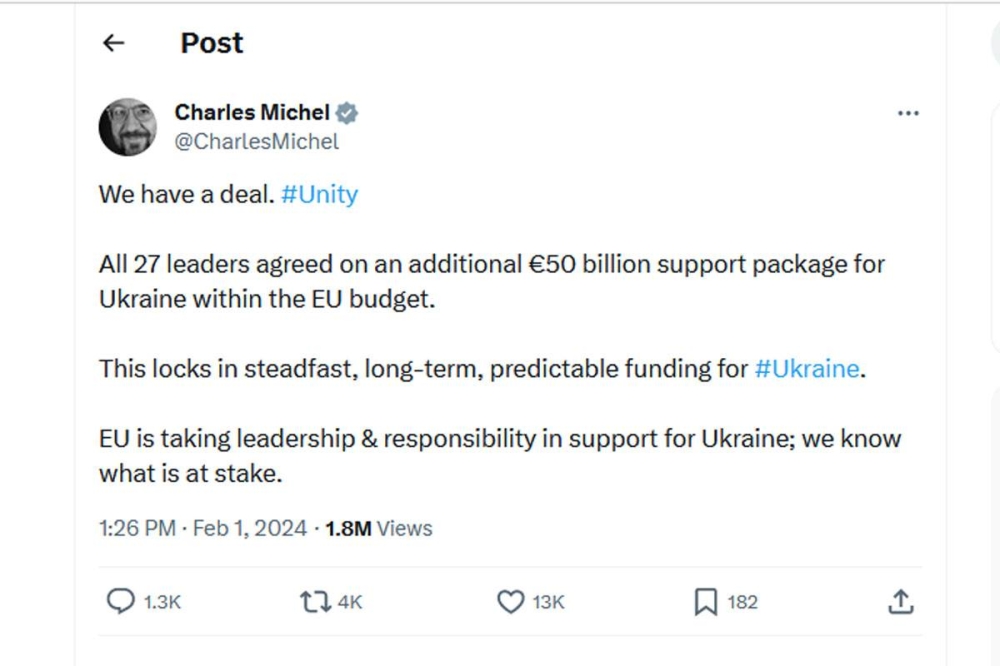The height and width of the screenshot is (666, 1000).
Task: Click the 1.8M Views count
Action: coord(379,528)
